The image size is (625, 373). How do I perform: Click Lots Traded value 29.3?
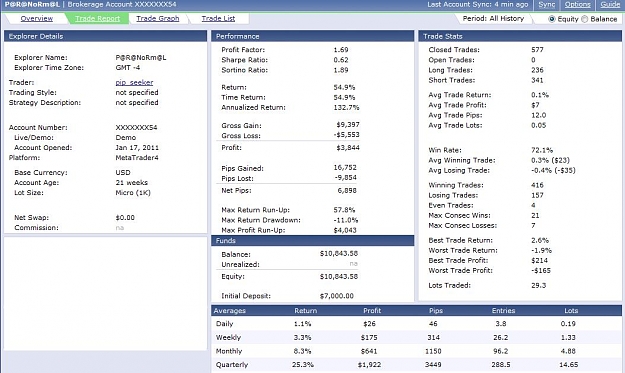(x=539, y=285)
